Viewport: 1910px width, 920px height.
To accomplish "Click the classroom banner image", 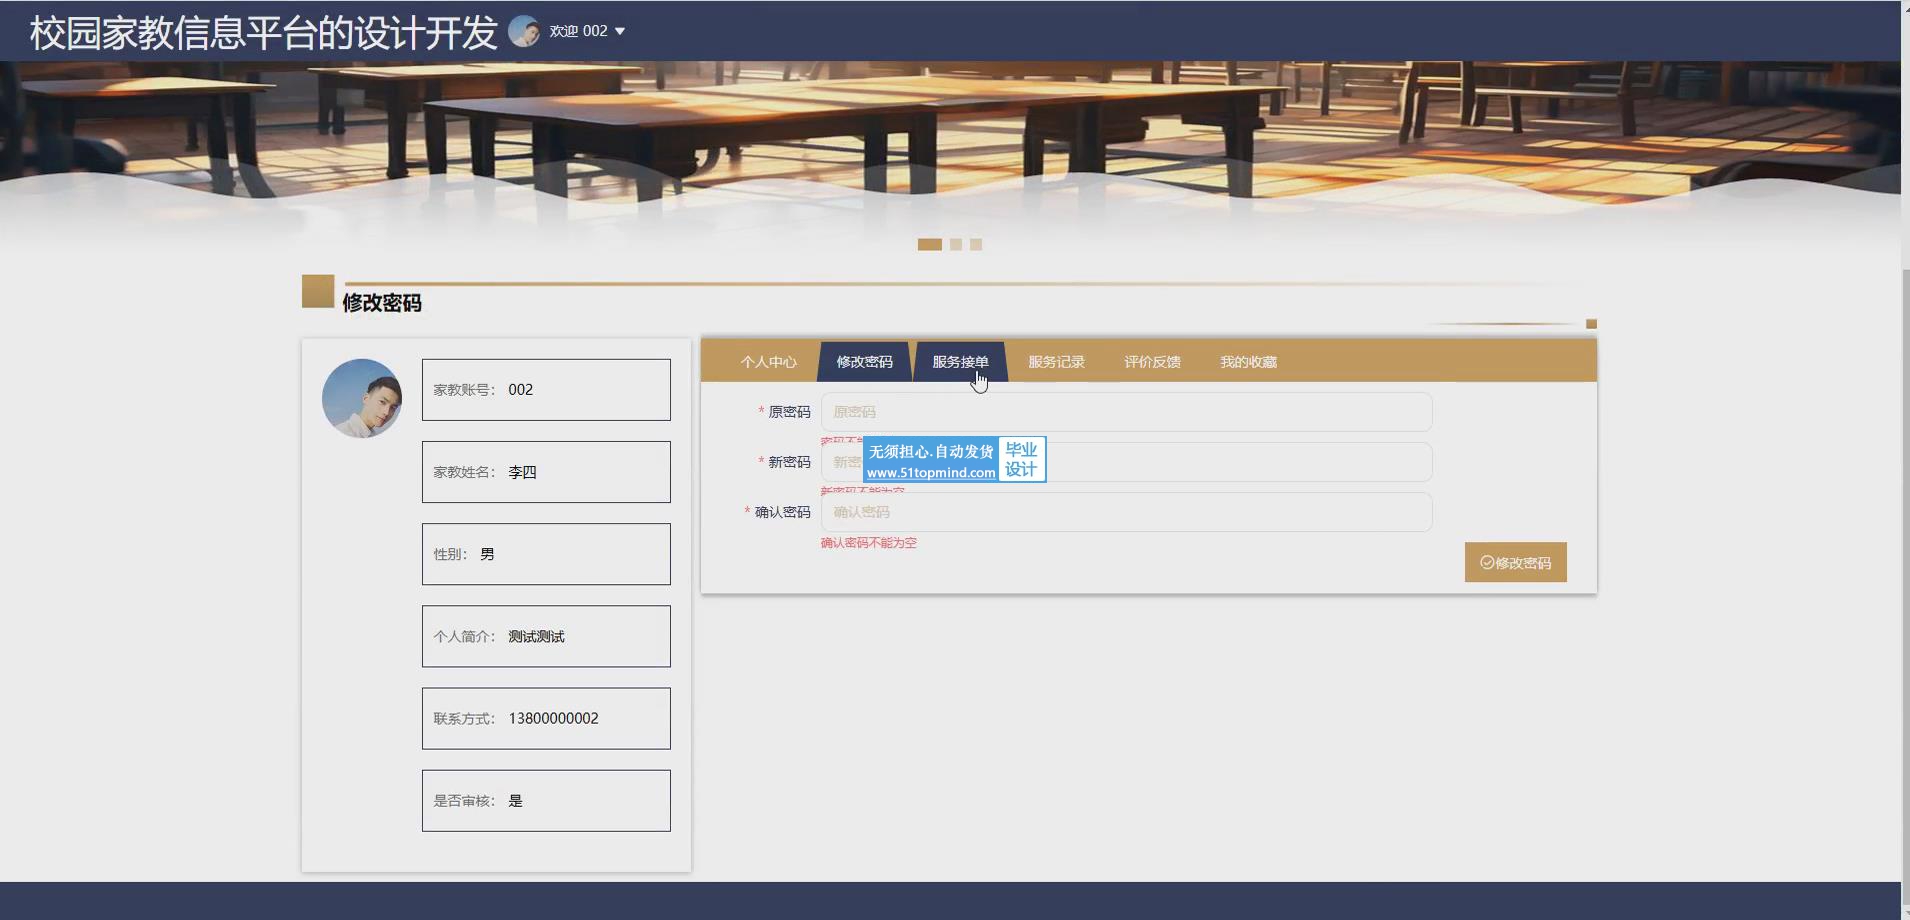I will 950,130.
